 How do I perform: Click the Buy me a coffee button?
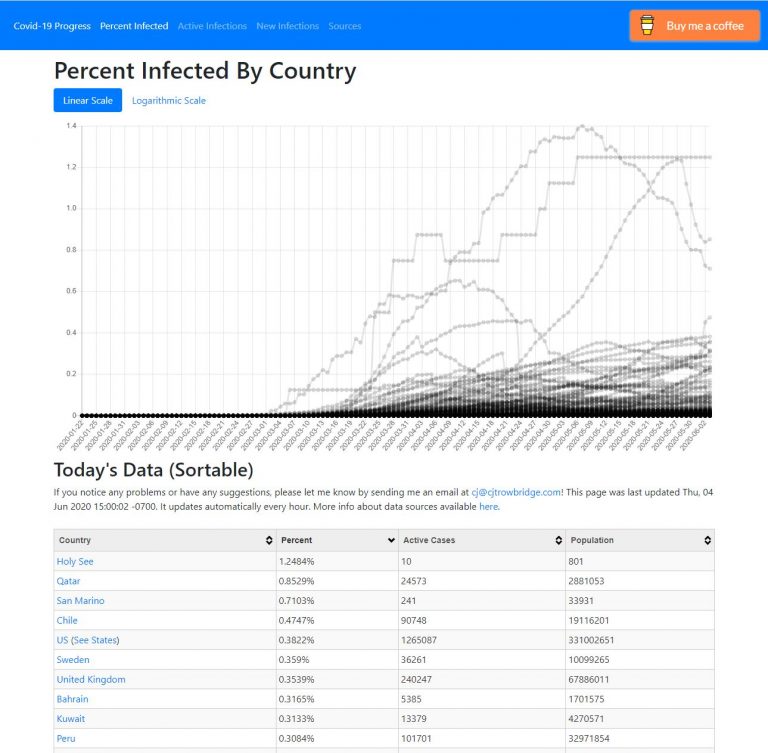click(695, 25)
